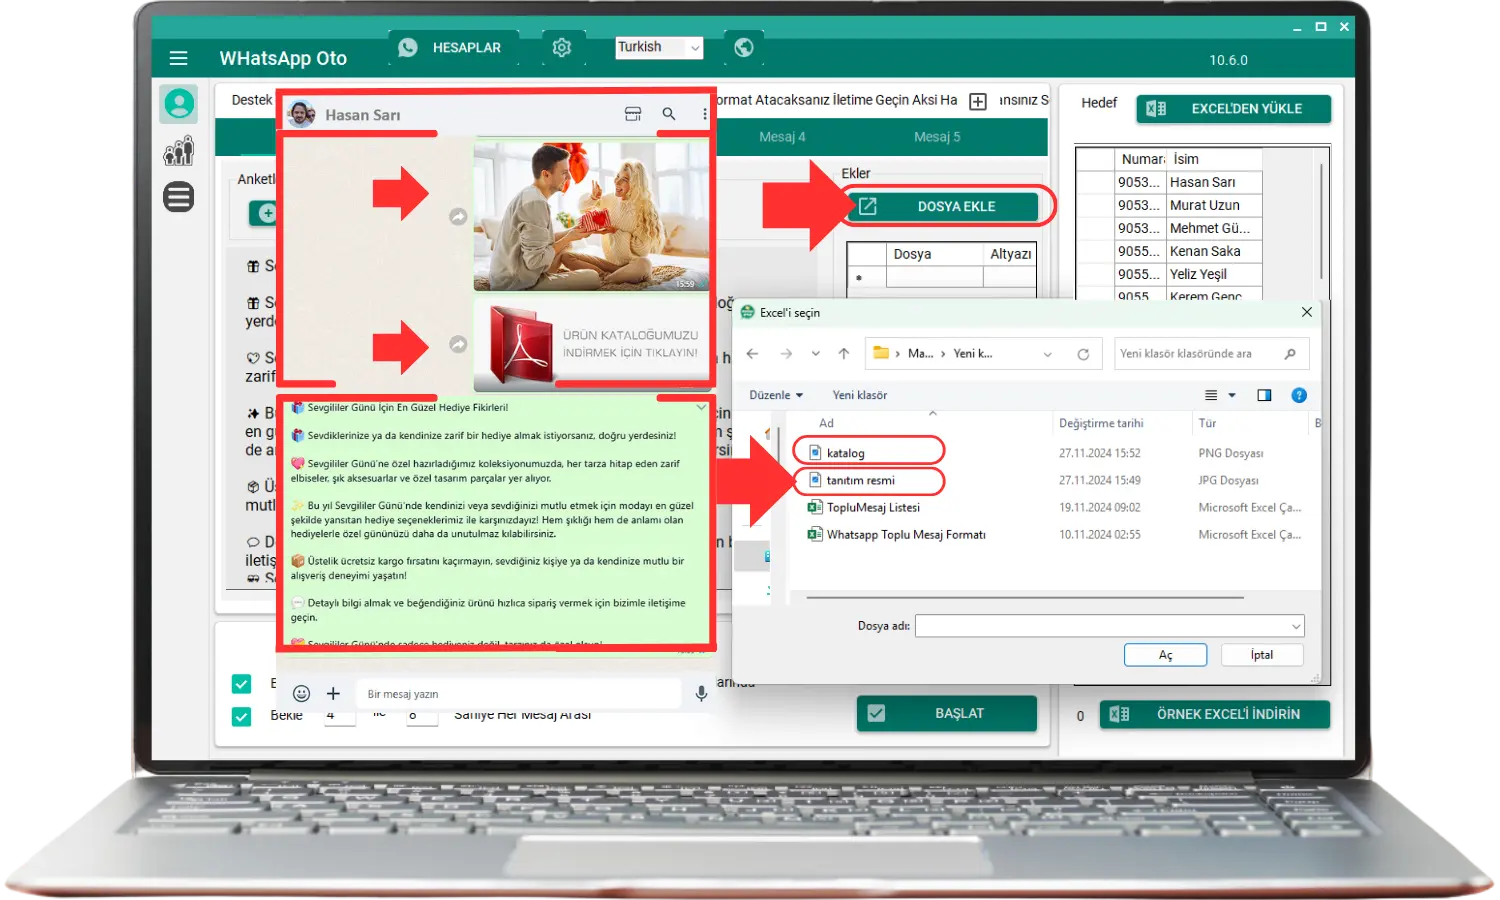Screen dimensions: 1500x900
Task: Toggle the preview pane icon
Action: [1264, 395]
